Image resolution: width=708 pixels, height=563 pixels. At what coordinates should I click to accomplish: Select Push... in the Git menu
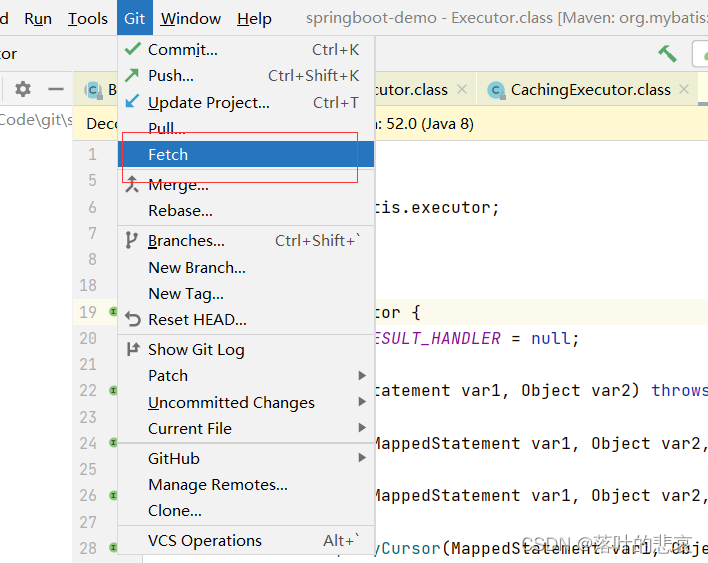(x=246, y=75)
